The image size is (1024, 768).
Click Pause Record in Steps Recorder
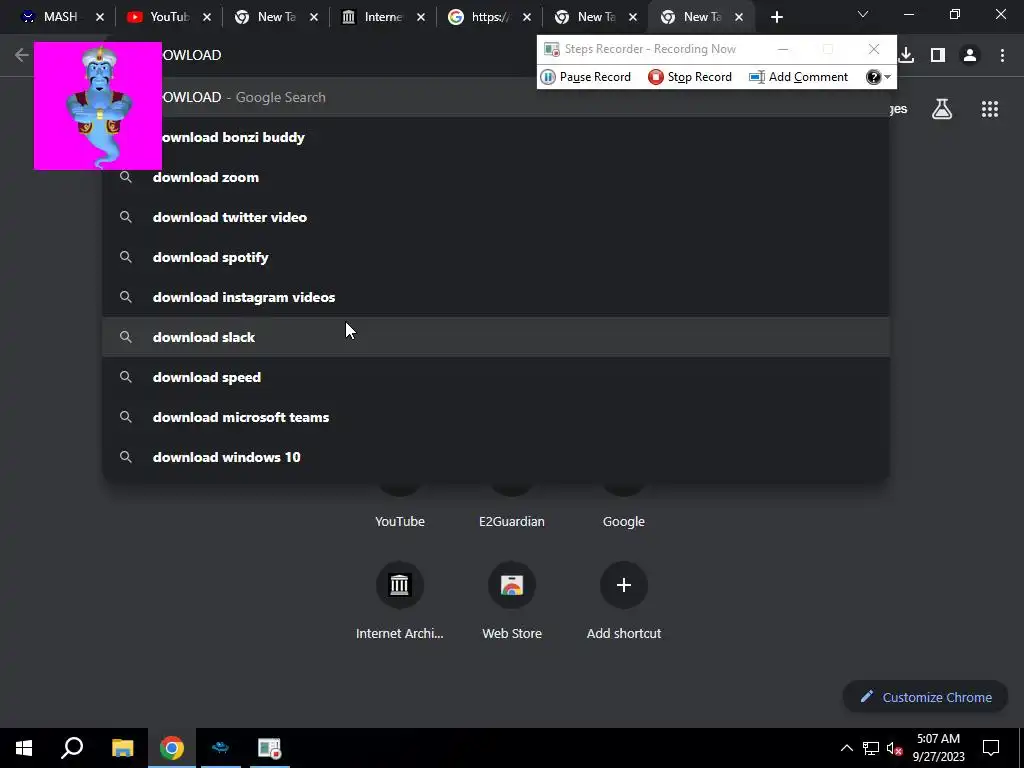click(x=586, y=77)
